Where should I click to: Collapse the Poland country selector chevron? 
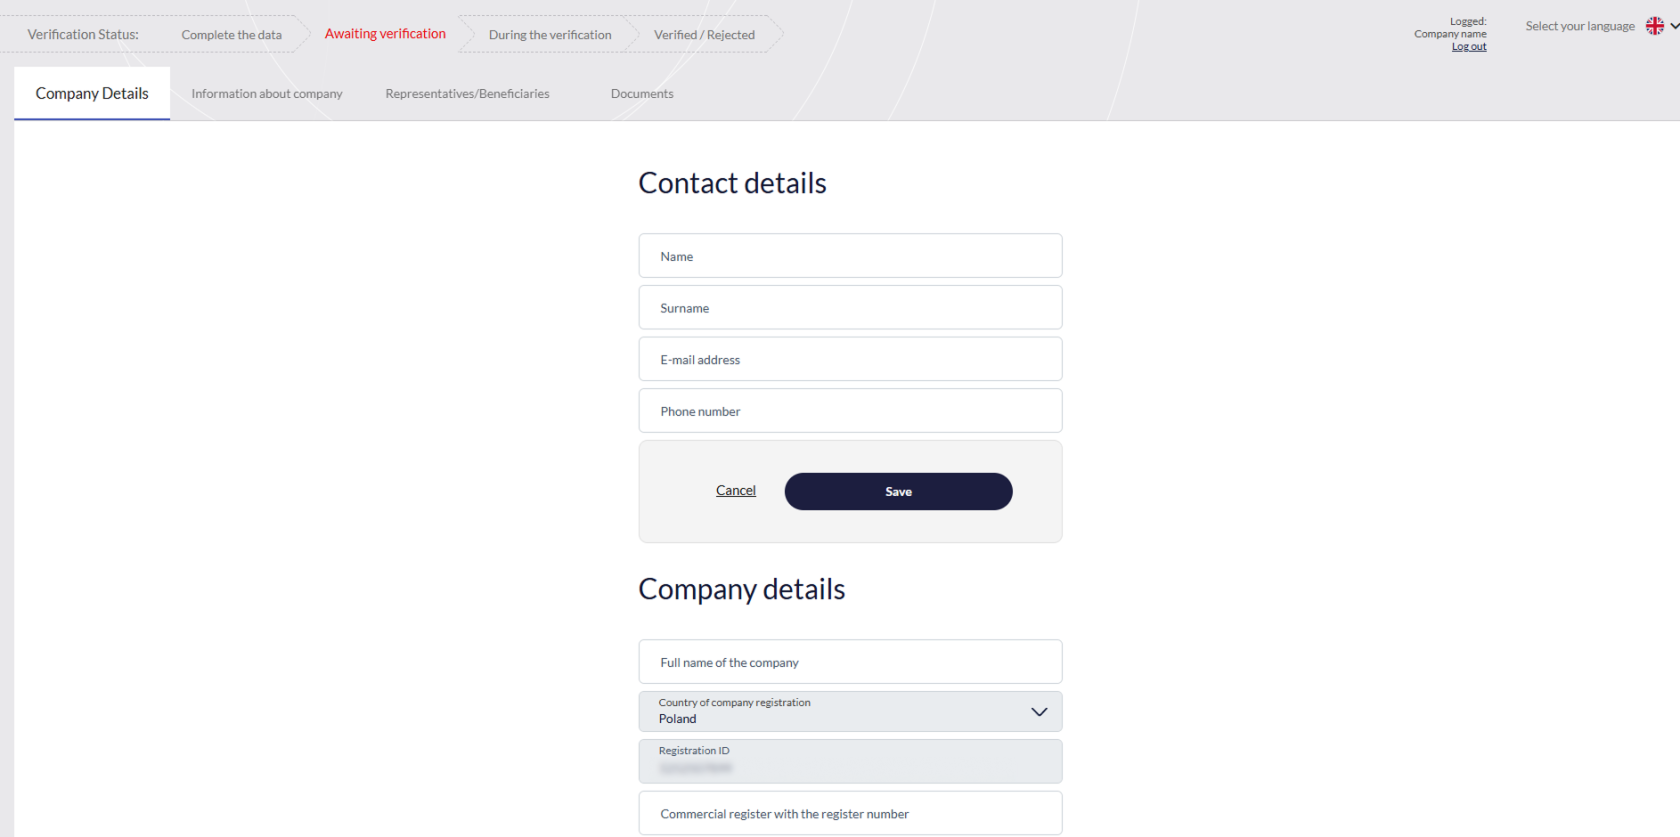[x=1038, y=711]
